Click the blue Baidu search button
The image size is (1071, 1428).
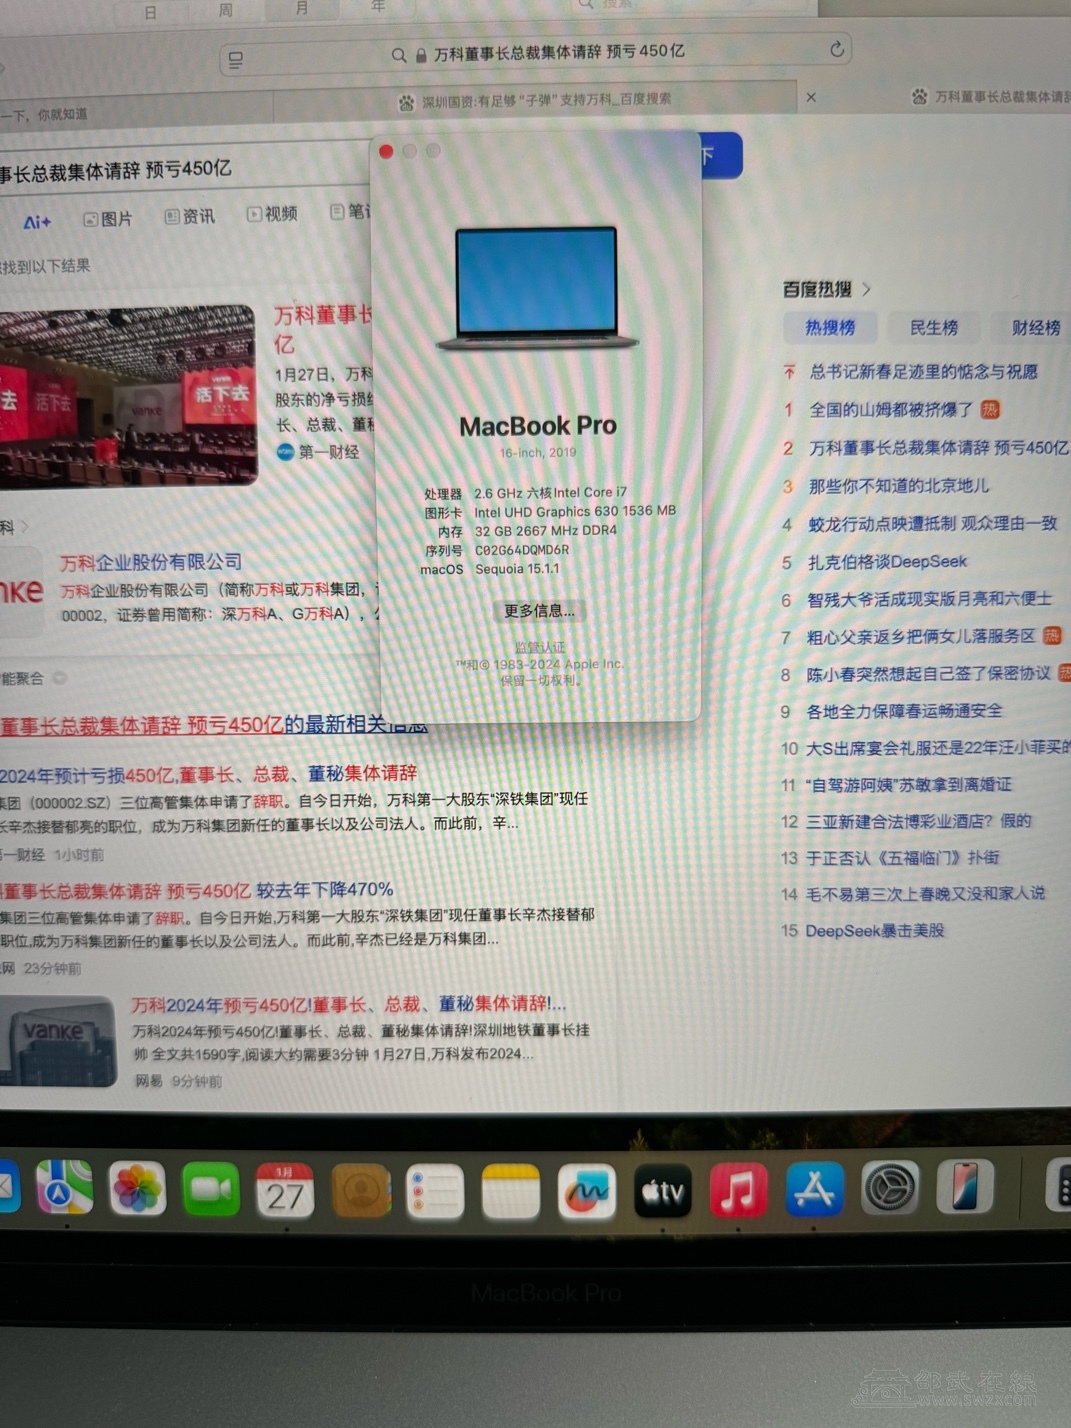point(720,155)
